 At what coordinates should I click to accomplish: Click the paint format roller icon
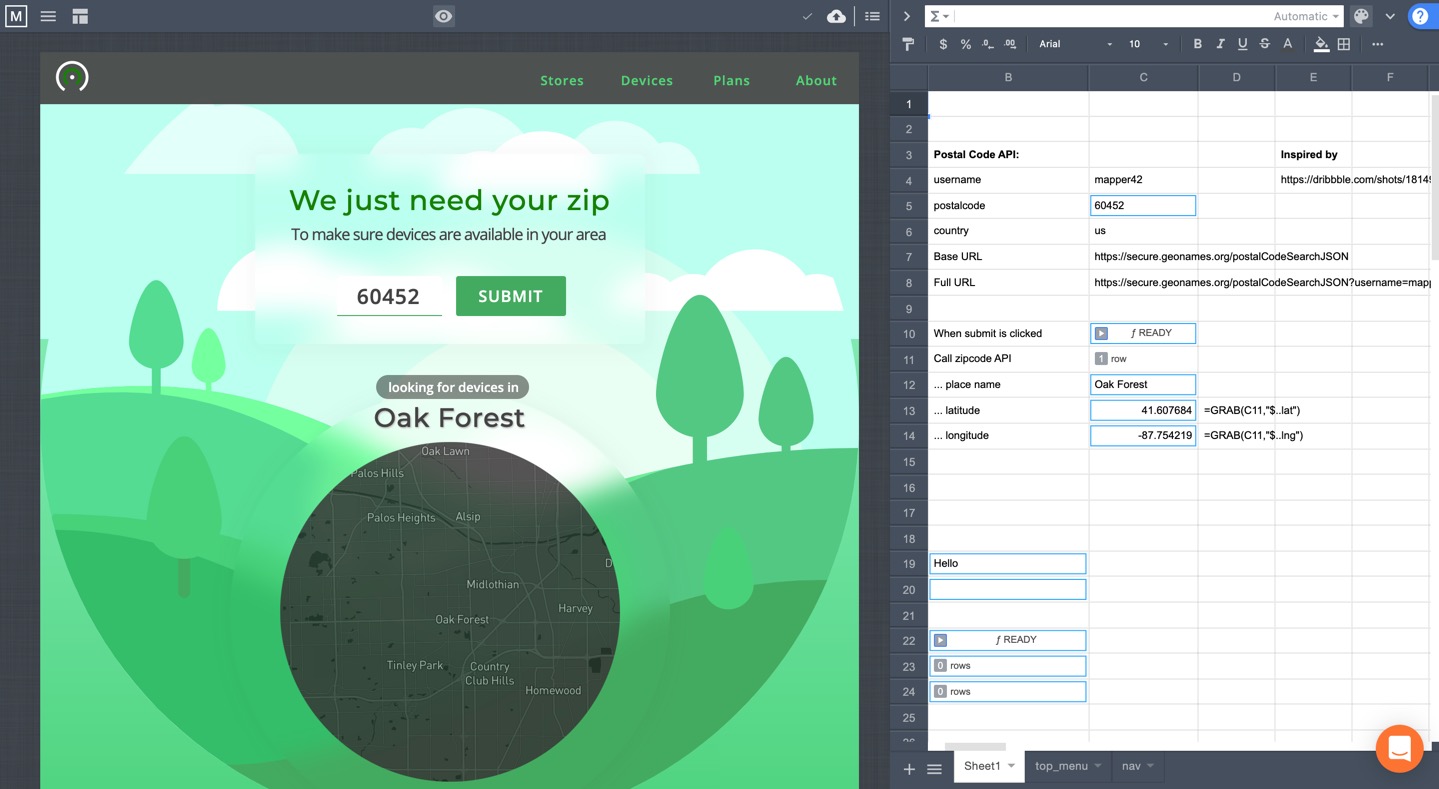point(908,44)
